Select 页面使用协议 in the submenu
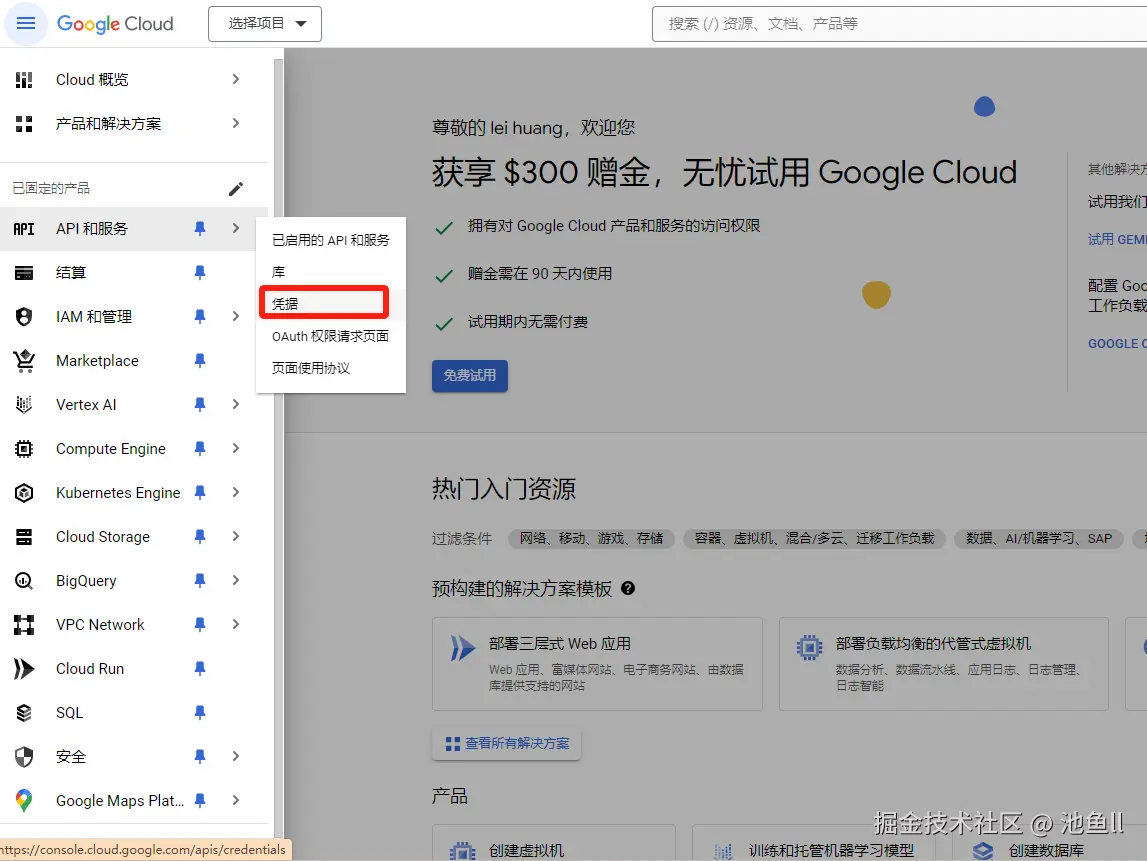The width and height of the screenshot is (1147, 861). pos(331,368)
